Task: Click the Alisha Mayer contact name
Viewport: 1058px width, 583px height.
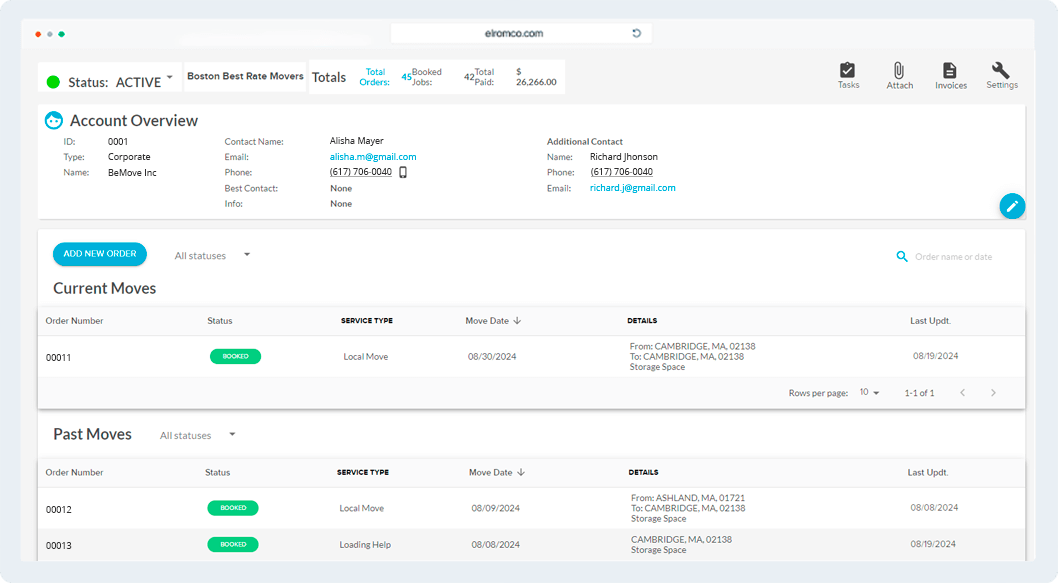Action: (x=356, y=141)
